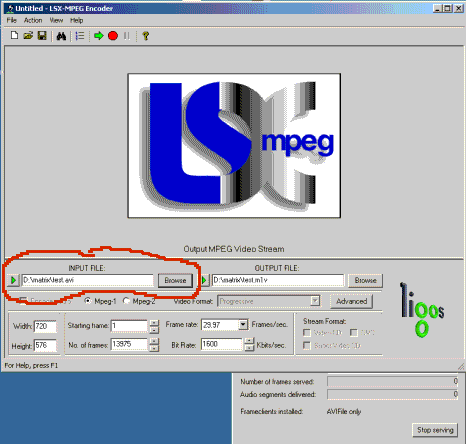The image size is (466, 444).
Task: Decrease No. of frames with down spinner
Action: [154, 348]
